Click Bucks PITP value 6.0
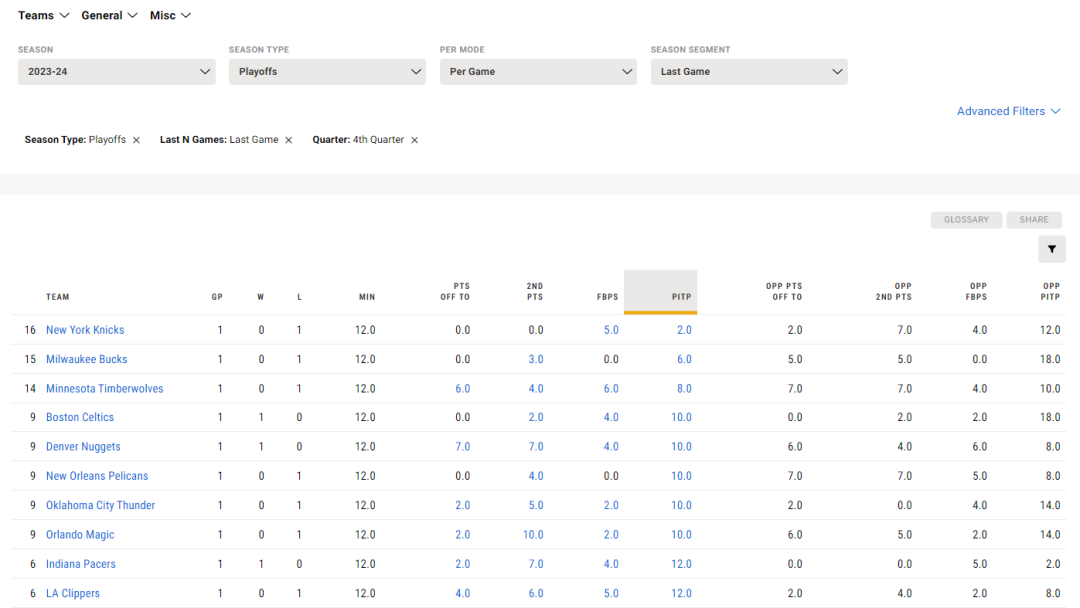The height and width of the screenshot is (608, 1080). tap(684, 359)
